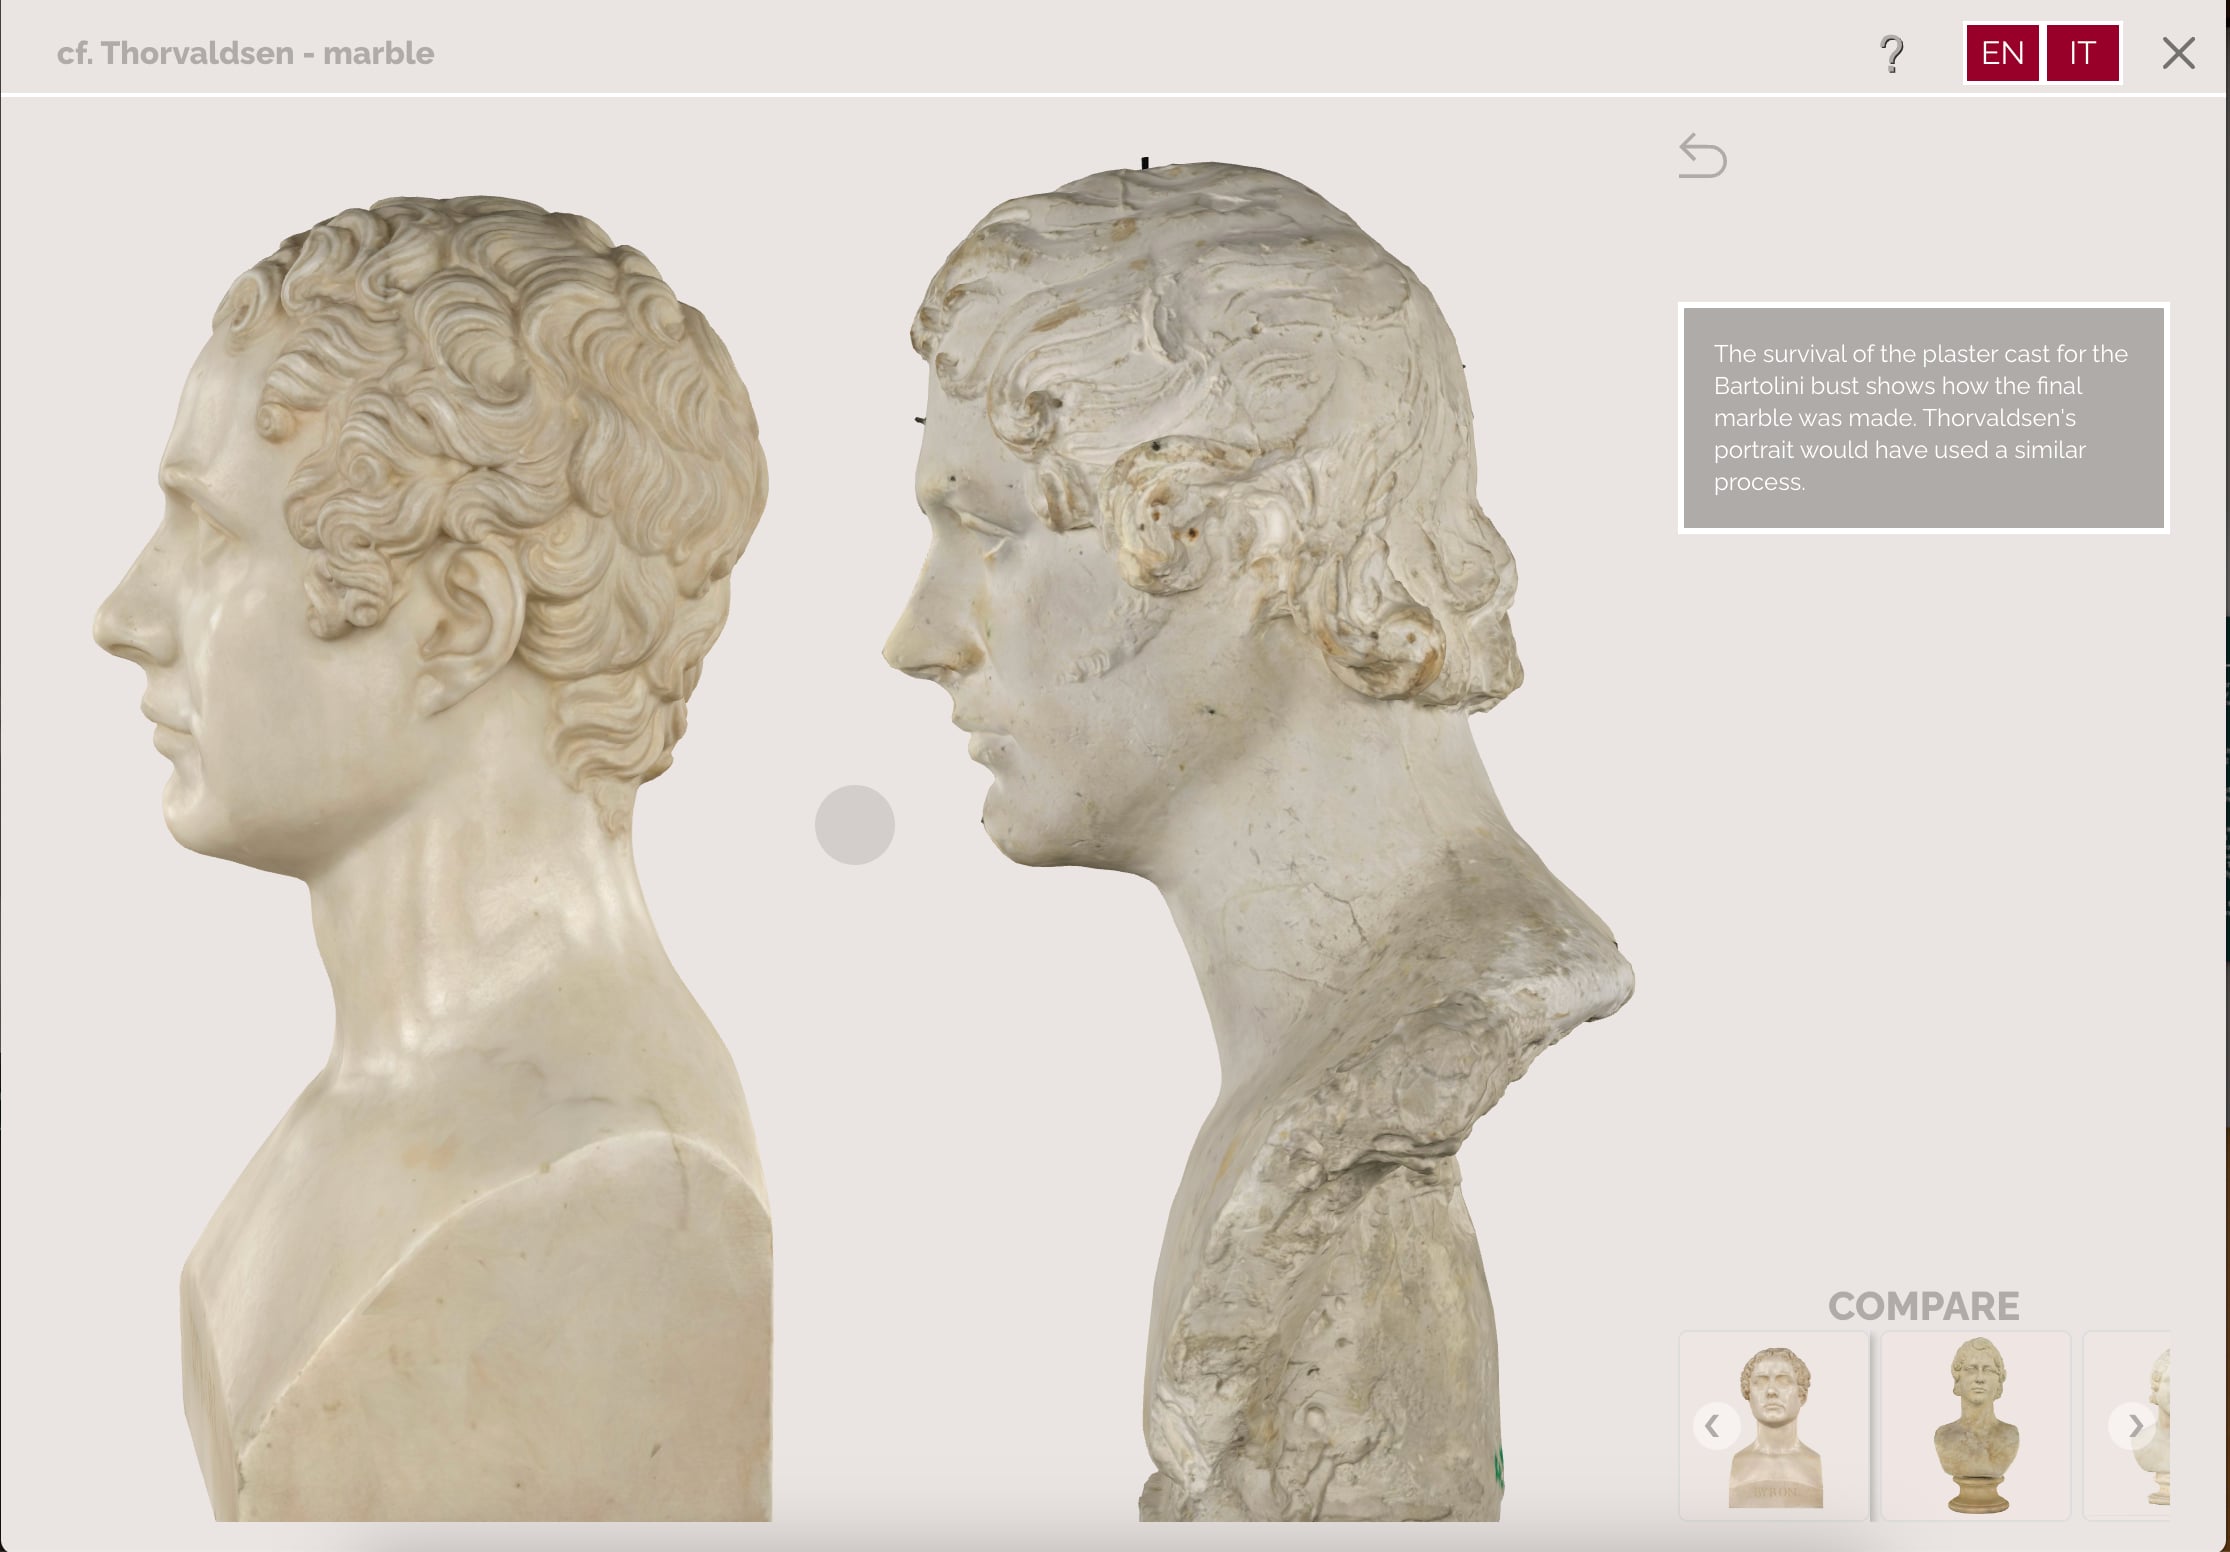2230x1552 pixels.
Task: Open the pedestal bust thumbnail in Compare strip
Action: pyautogui.click(x=1975, y=1427)
